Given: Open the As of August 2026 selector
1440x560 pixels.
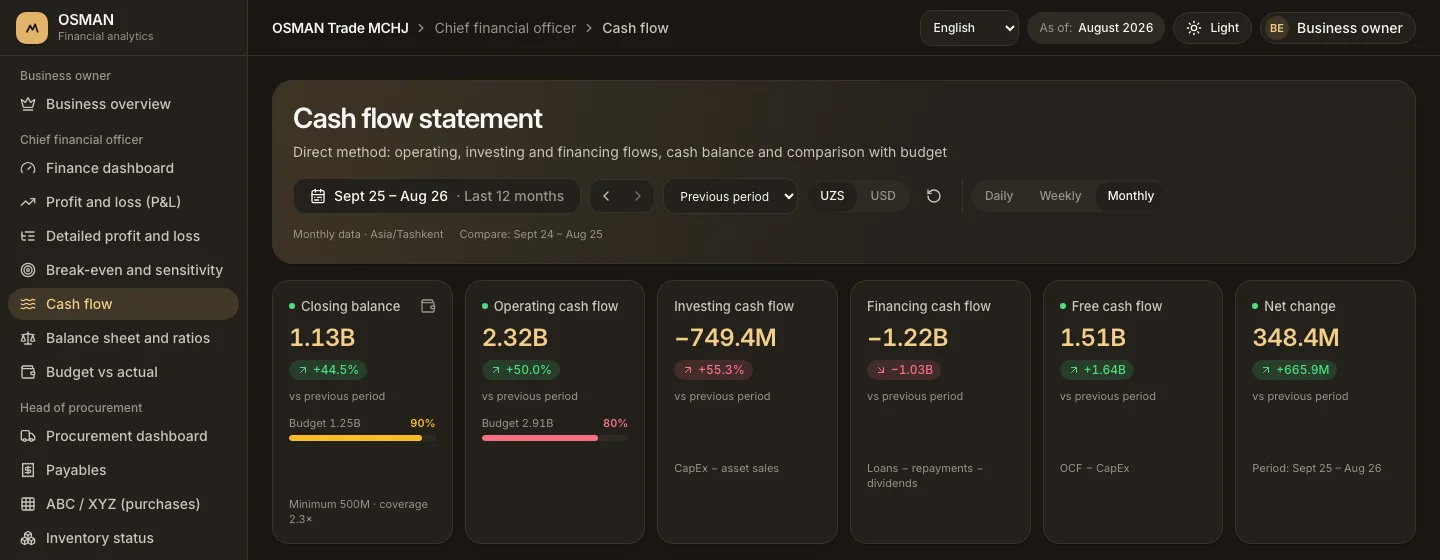Looking at the screenshot, I should point(1096,28).
